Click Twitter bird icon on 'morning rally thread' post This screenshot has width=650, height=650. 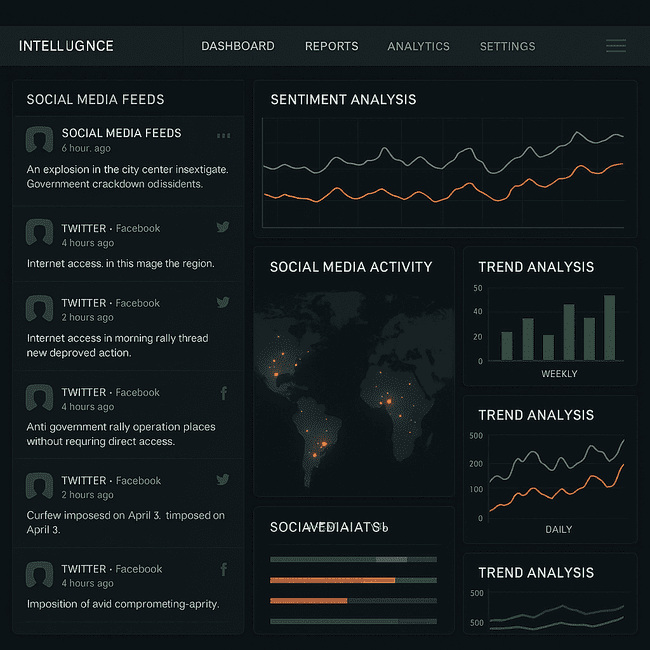(x=223, y=302)
